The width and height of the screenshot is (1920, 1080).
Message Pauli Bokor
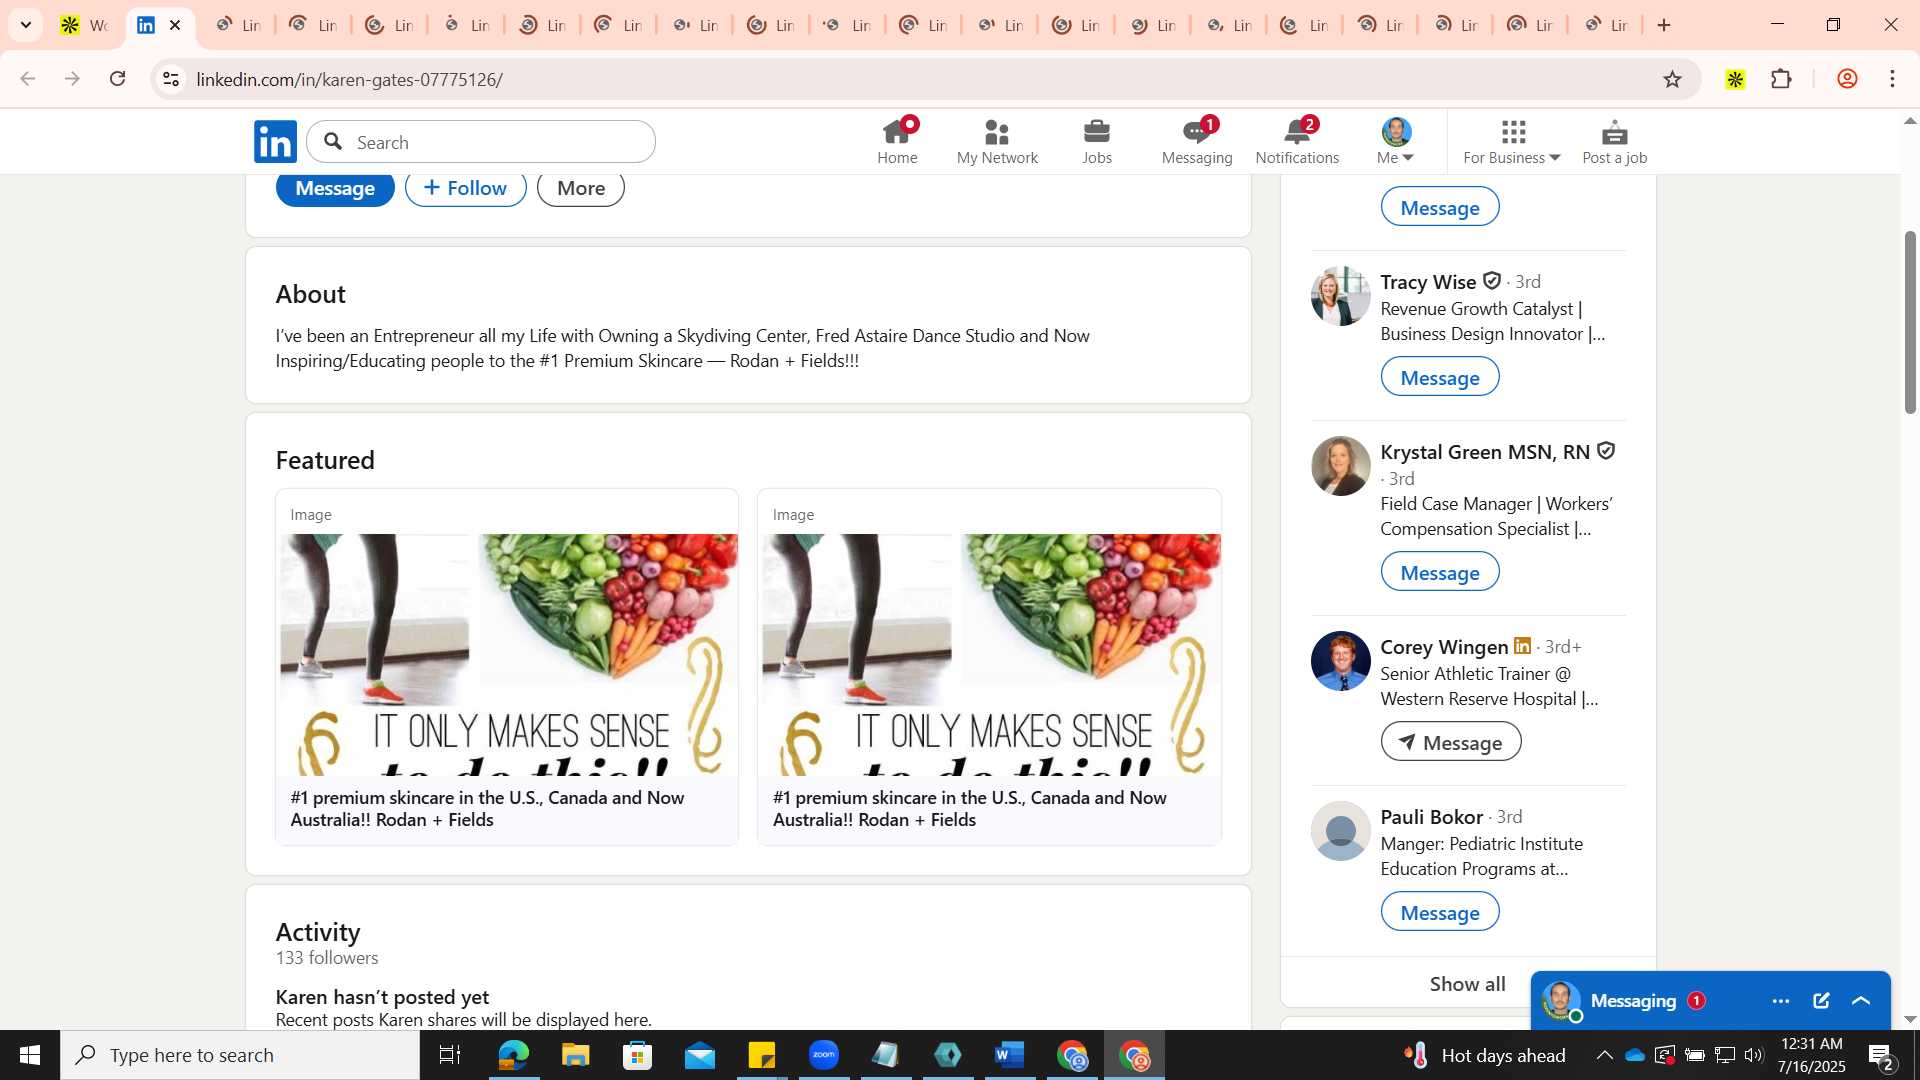coord(1440,913)
